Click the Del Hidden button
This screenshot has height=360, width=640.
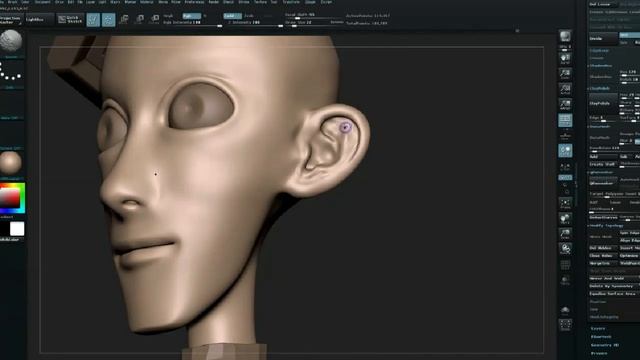(x=603, y=248)
